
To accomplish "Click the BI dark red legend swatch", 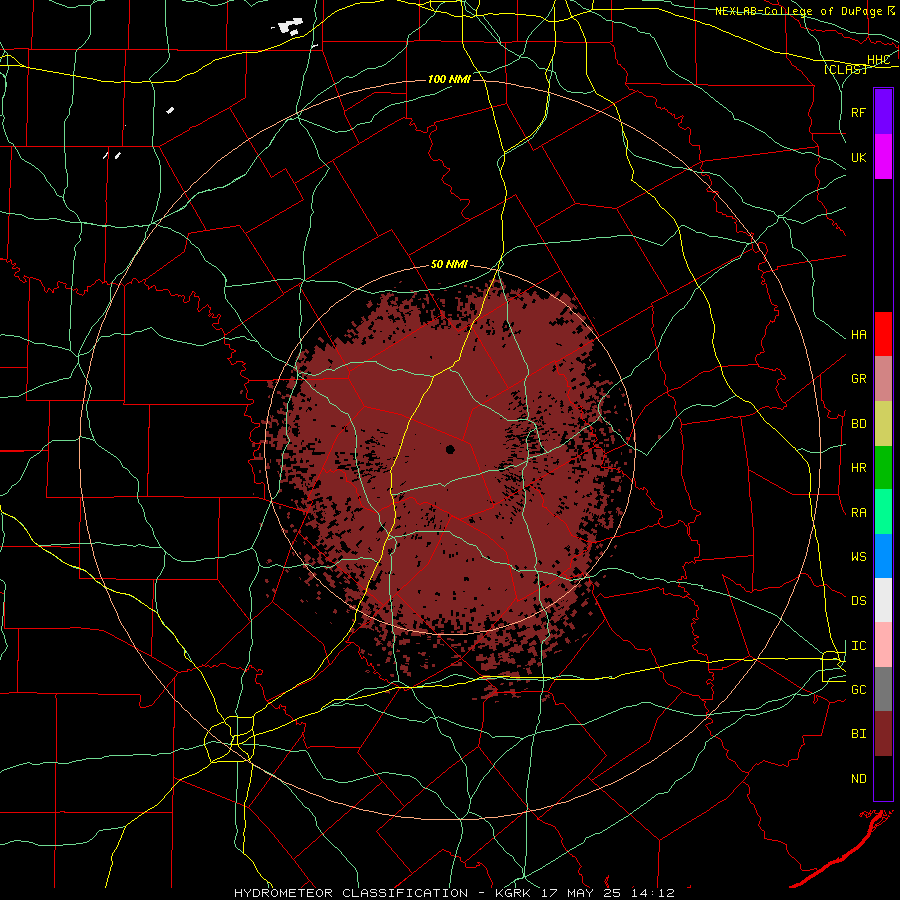I will [883, 734].
